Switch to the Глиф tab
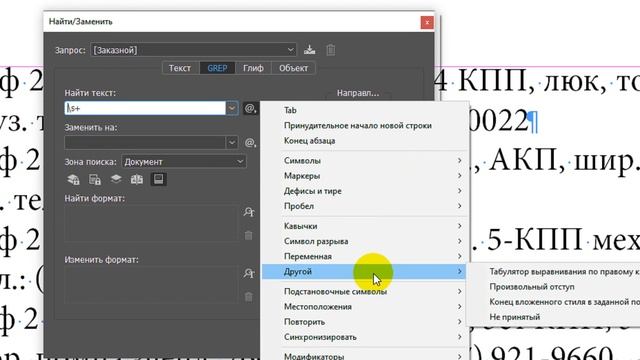 pos(253,68)
